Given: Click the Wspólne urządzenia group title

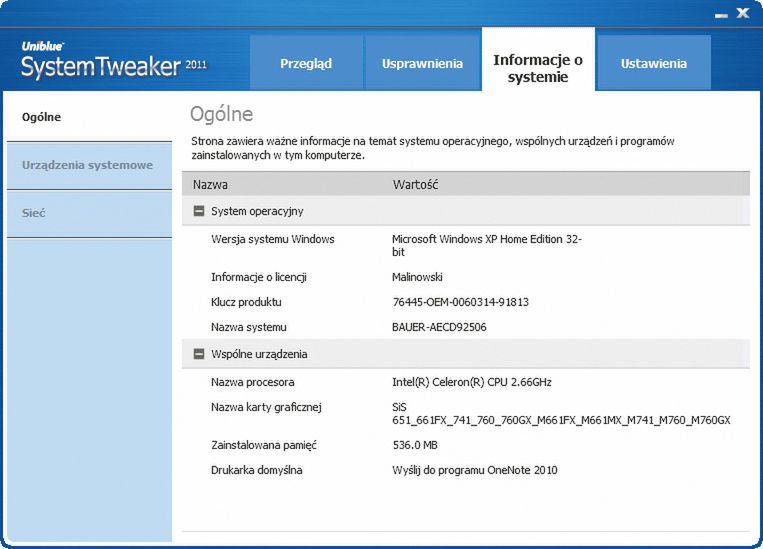Looking at the screenshot, I should pyautogui.click(x=259, y=354).
